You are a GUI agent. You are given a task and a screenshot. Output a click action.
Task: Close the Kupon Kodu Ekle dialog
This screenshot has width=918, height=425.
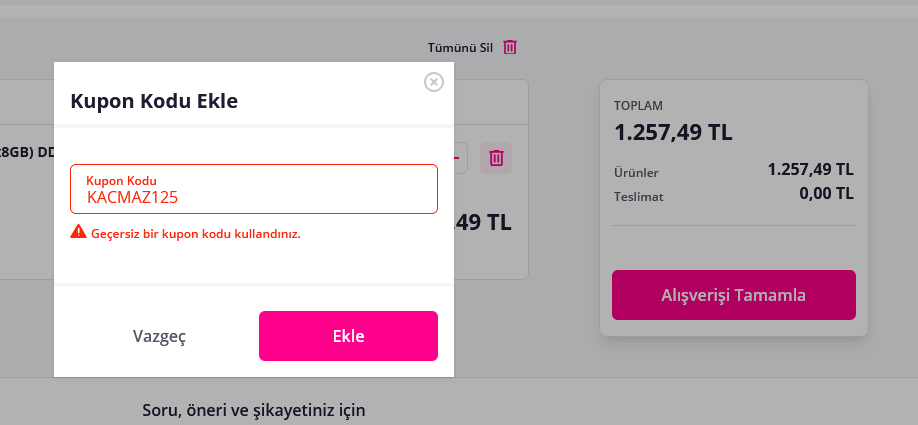(434, 82)
